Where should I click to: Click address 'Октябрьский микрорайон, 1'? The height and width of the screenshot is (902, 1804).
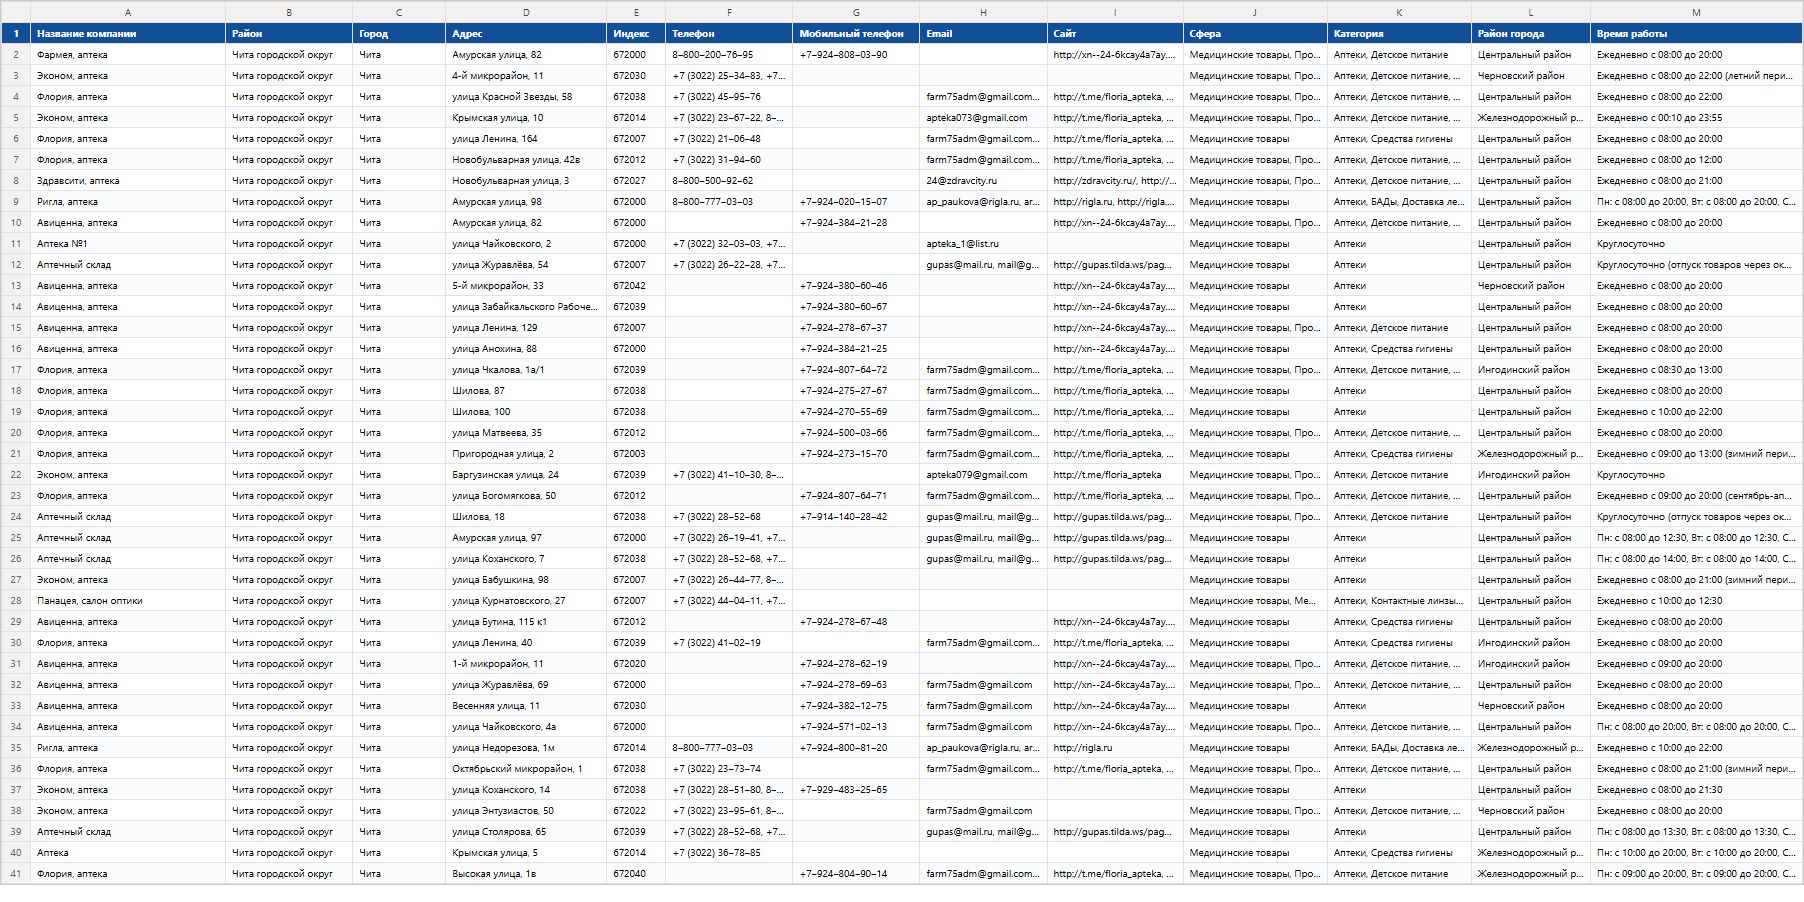pyautogui.click(x=526, y=769)
